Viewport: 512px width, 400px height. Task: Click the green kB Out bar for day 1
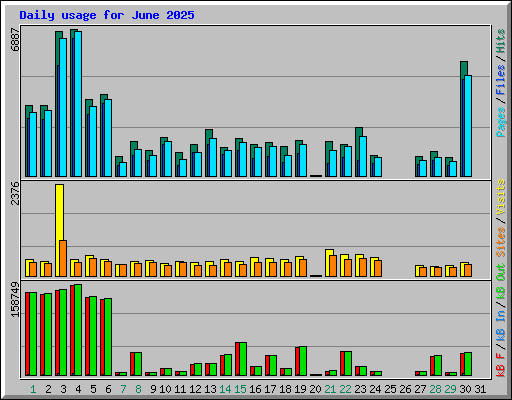point(33,334)
